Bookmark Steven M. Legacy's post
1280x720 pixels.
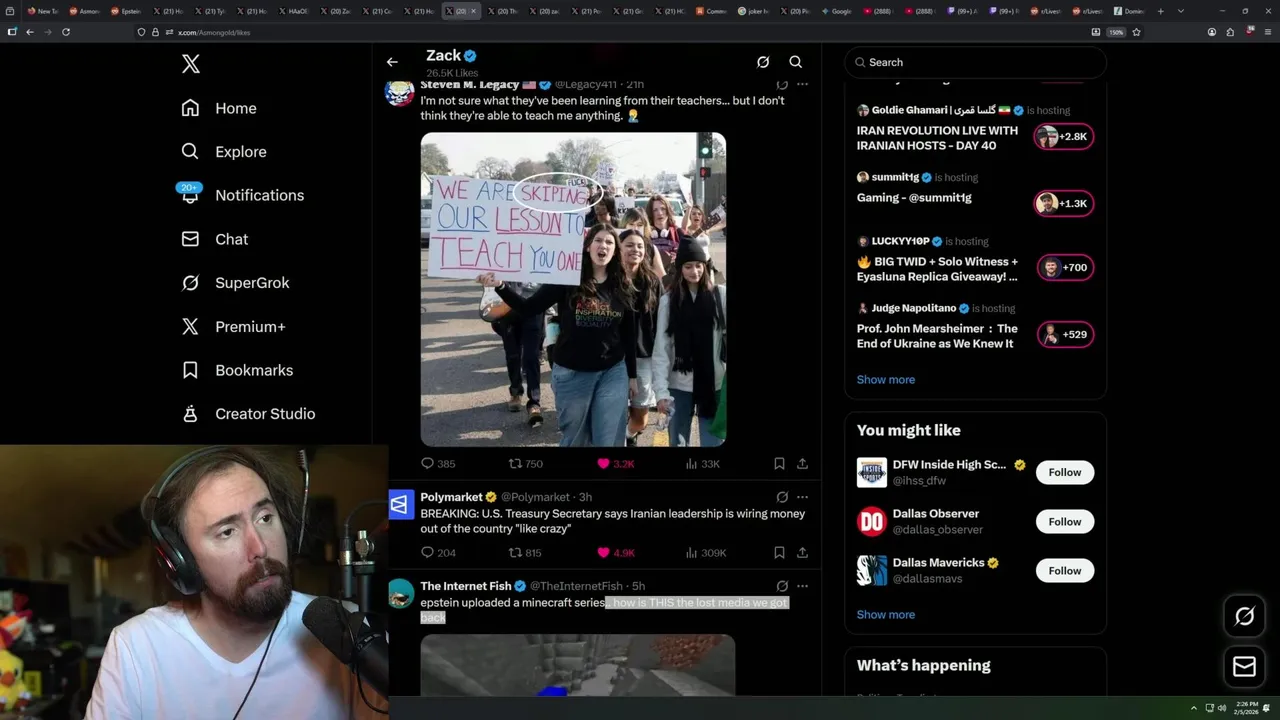[x=779, y=464]
